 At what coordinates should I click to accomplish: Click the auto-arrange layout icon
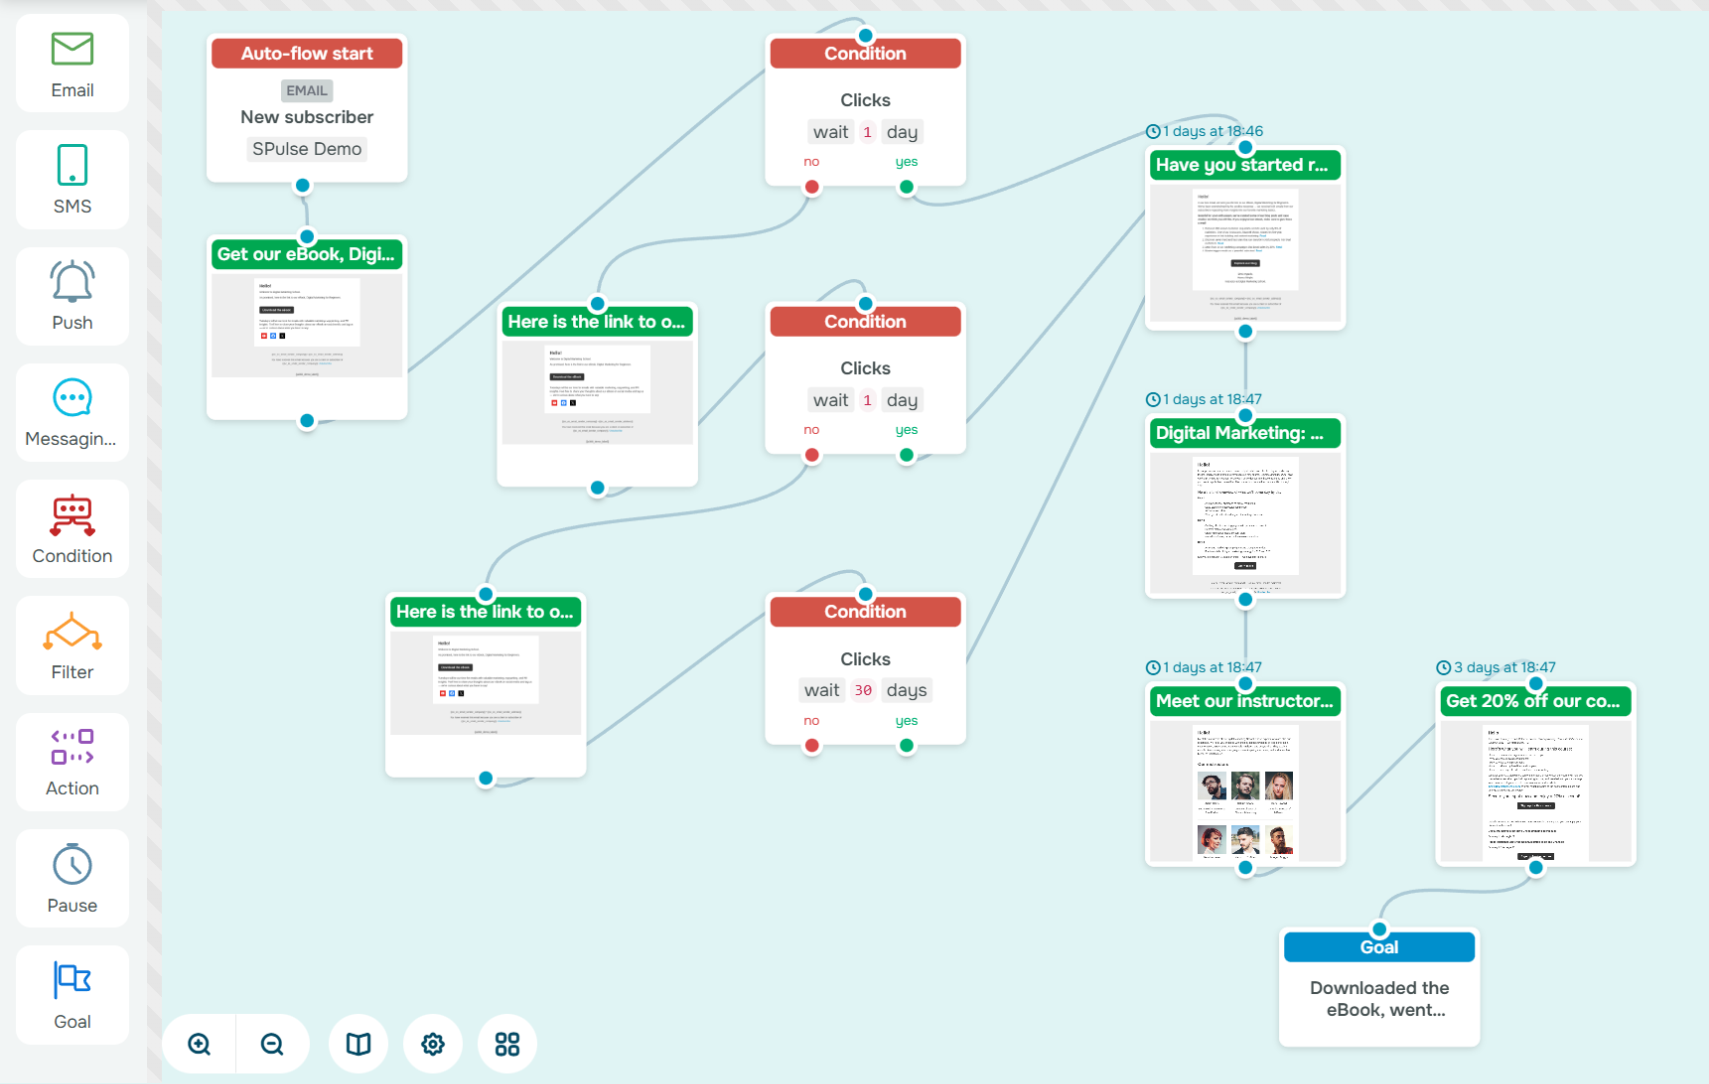(x=507, y=1043)
